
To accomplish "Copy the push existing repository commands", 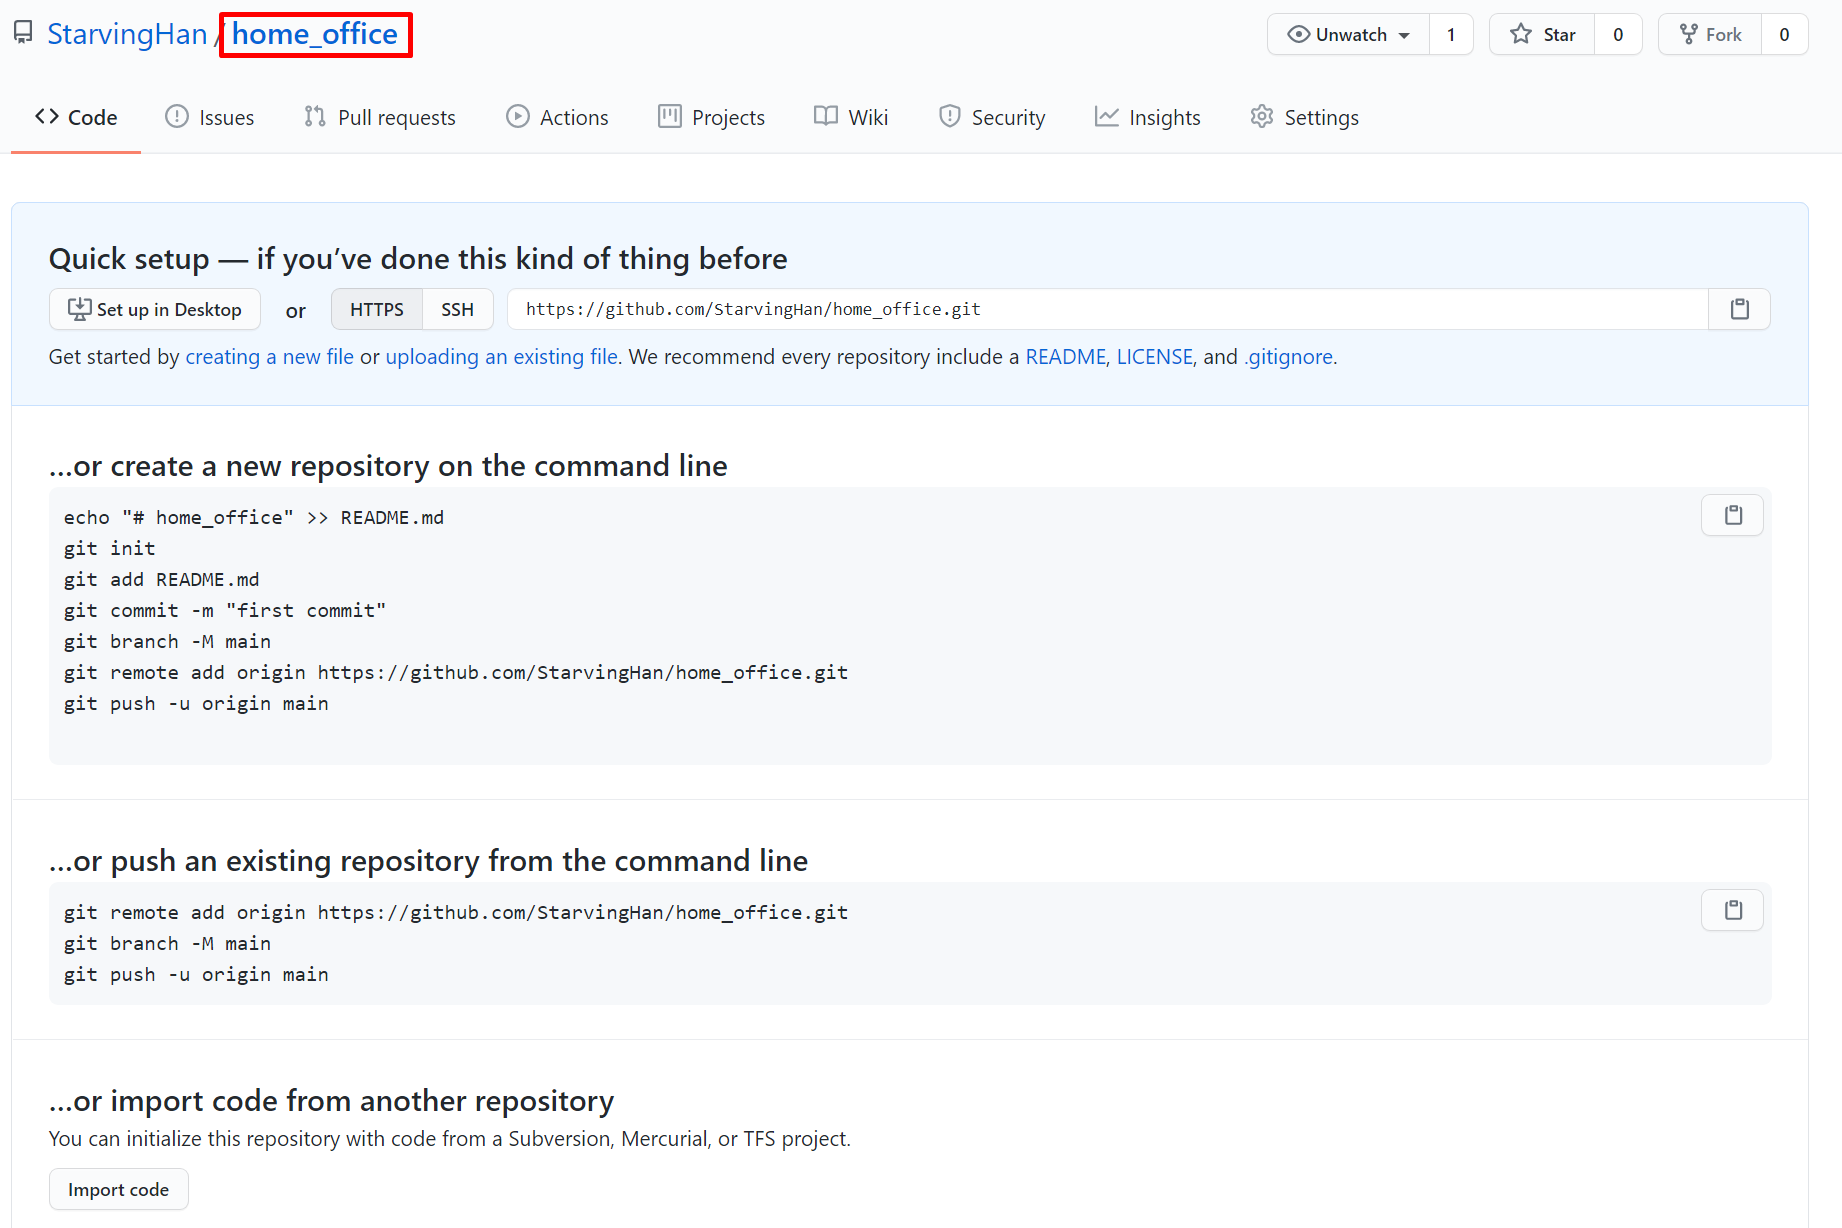I will click(1732, 910).
